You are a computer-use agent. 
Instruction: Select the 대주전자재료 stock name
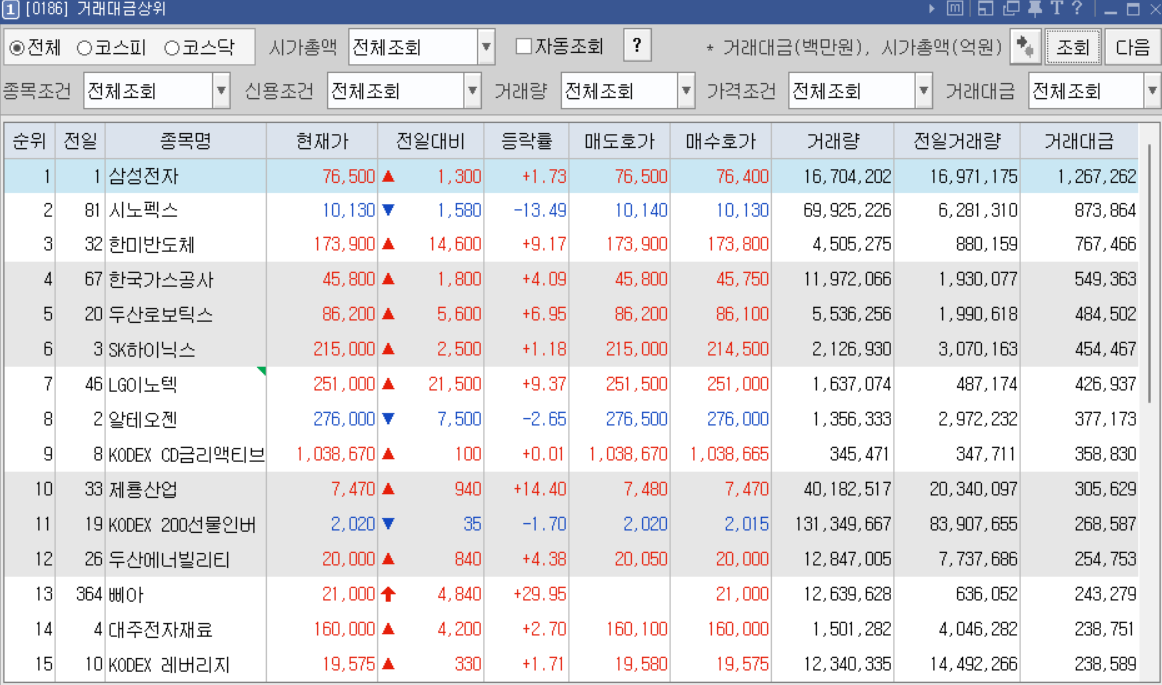pyautogui.click(x=161, y=629)
